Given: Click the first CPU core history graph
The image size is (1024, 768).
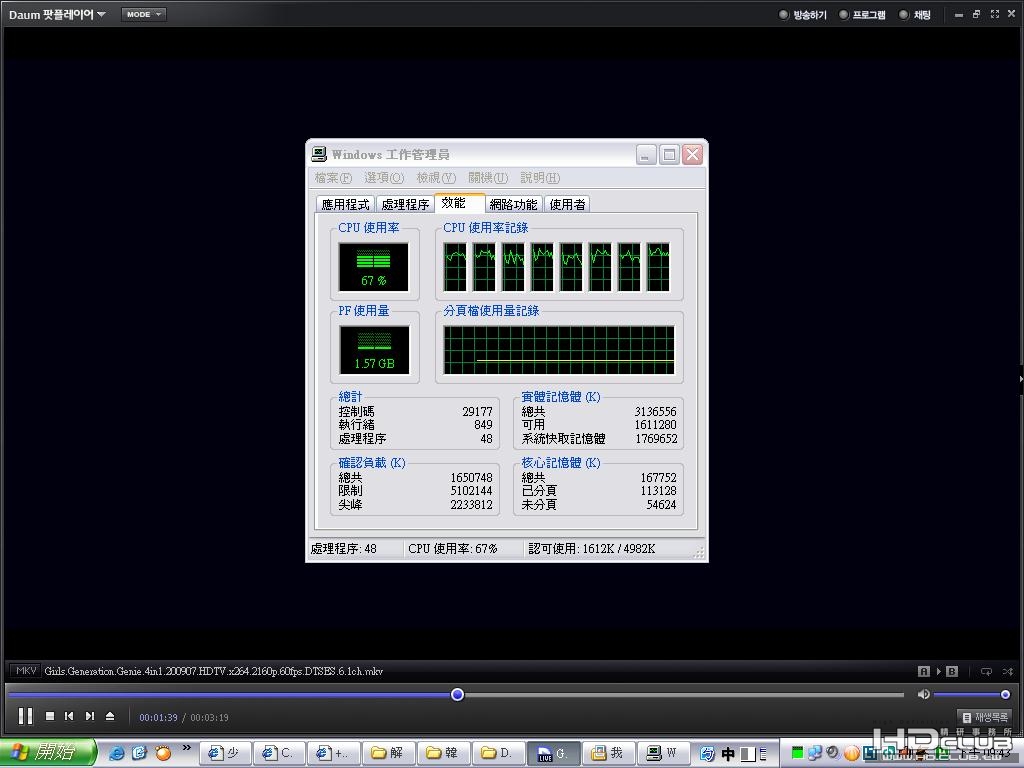Looking at the screenshot, I should click(455, 267).
